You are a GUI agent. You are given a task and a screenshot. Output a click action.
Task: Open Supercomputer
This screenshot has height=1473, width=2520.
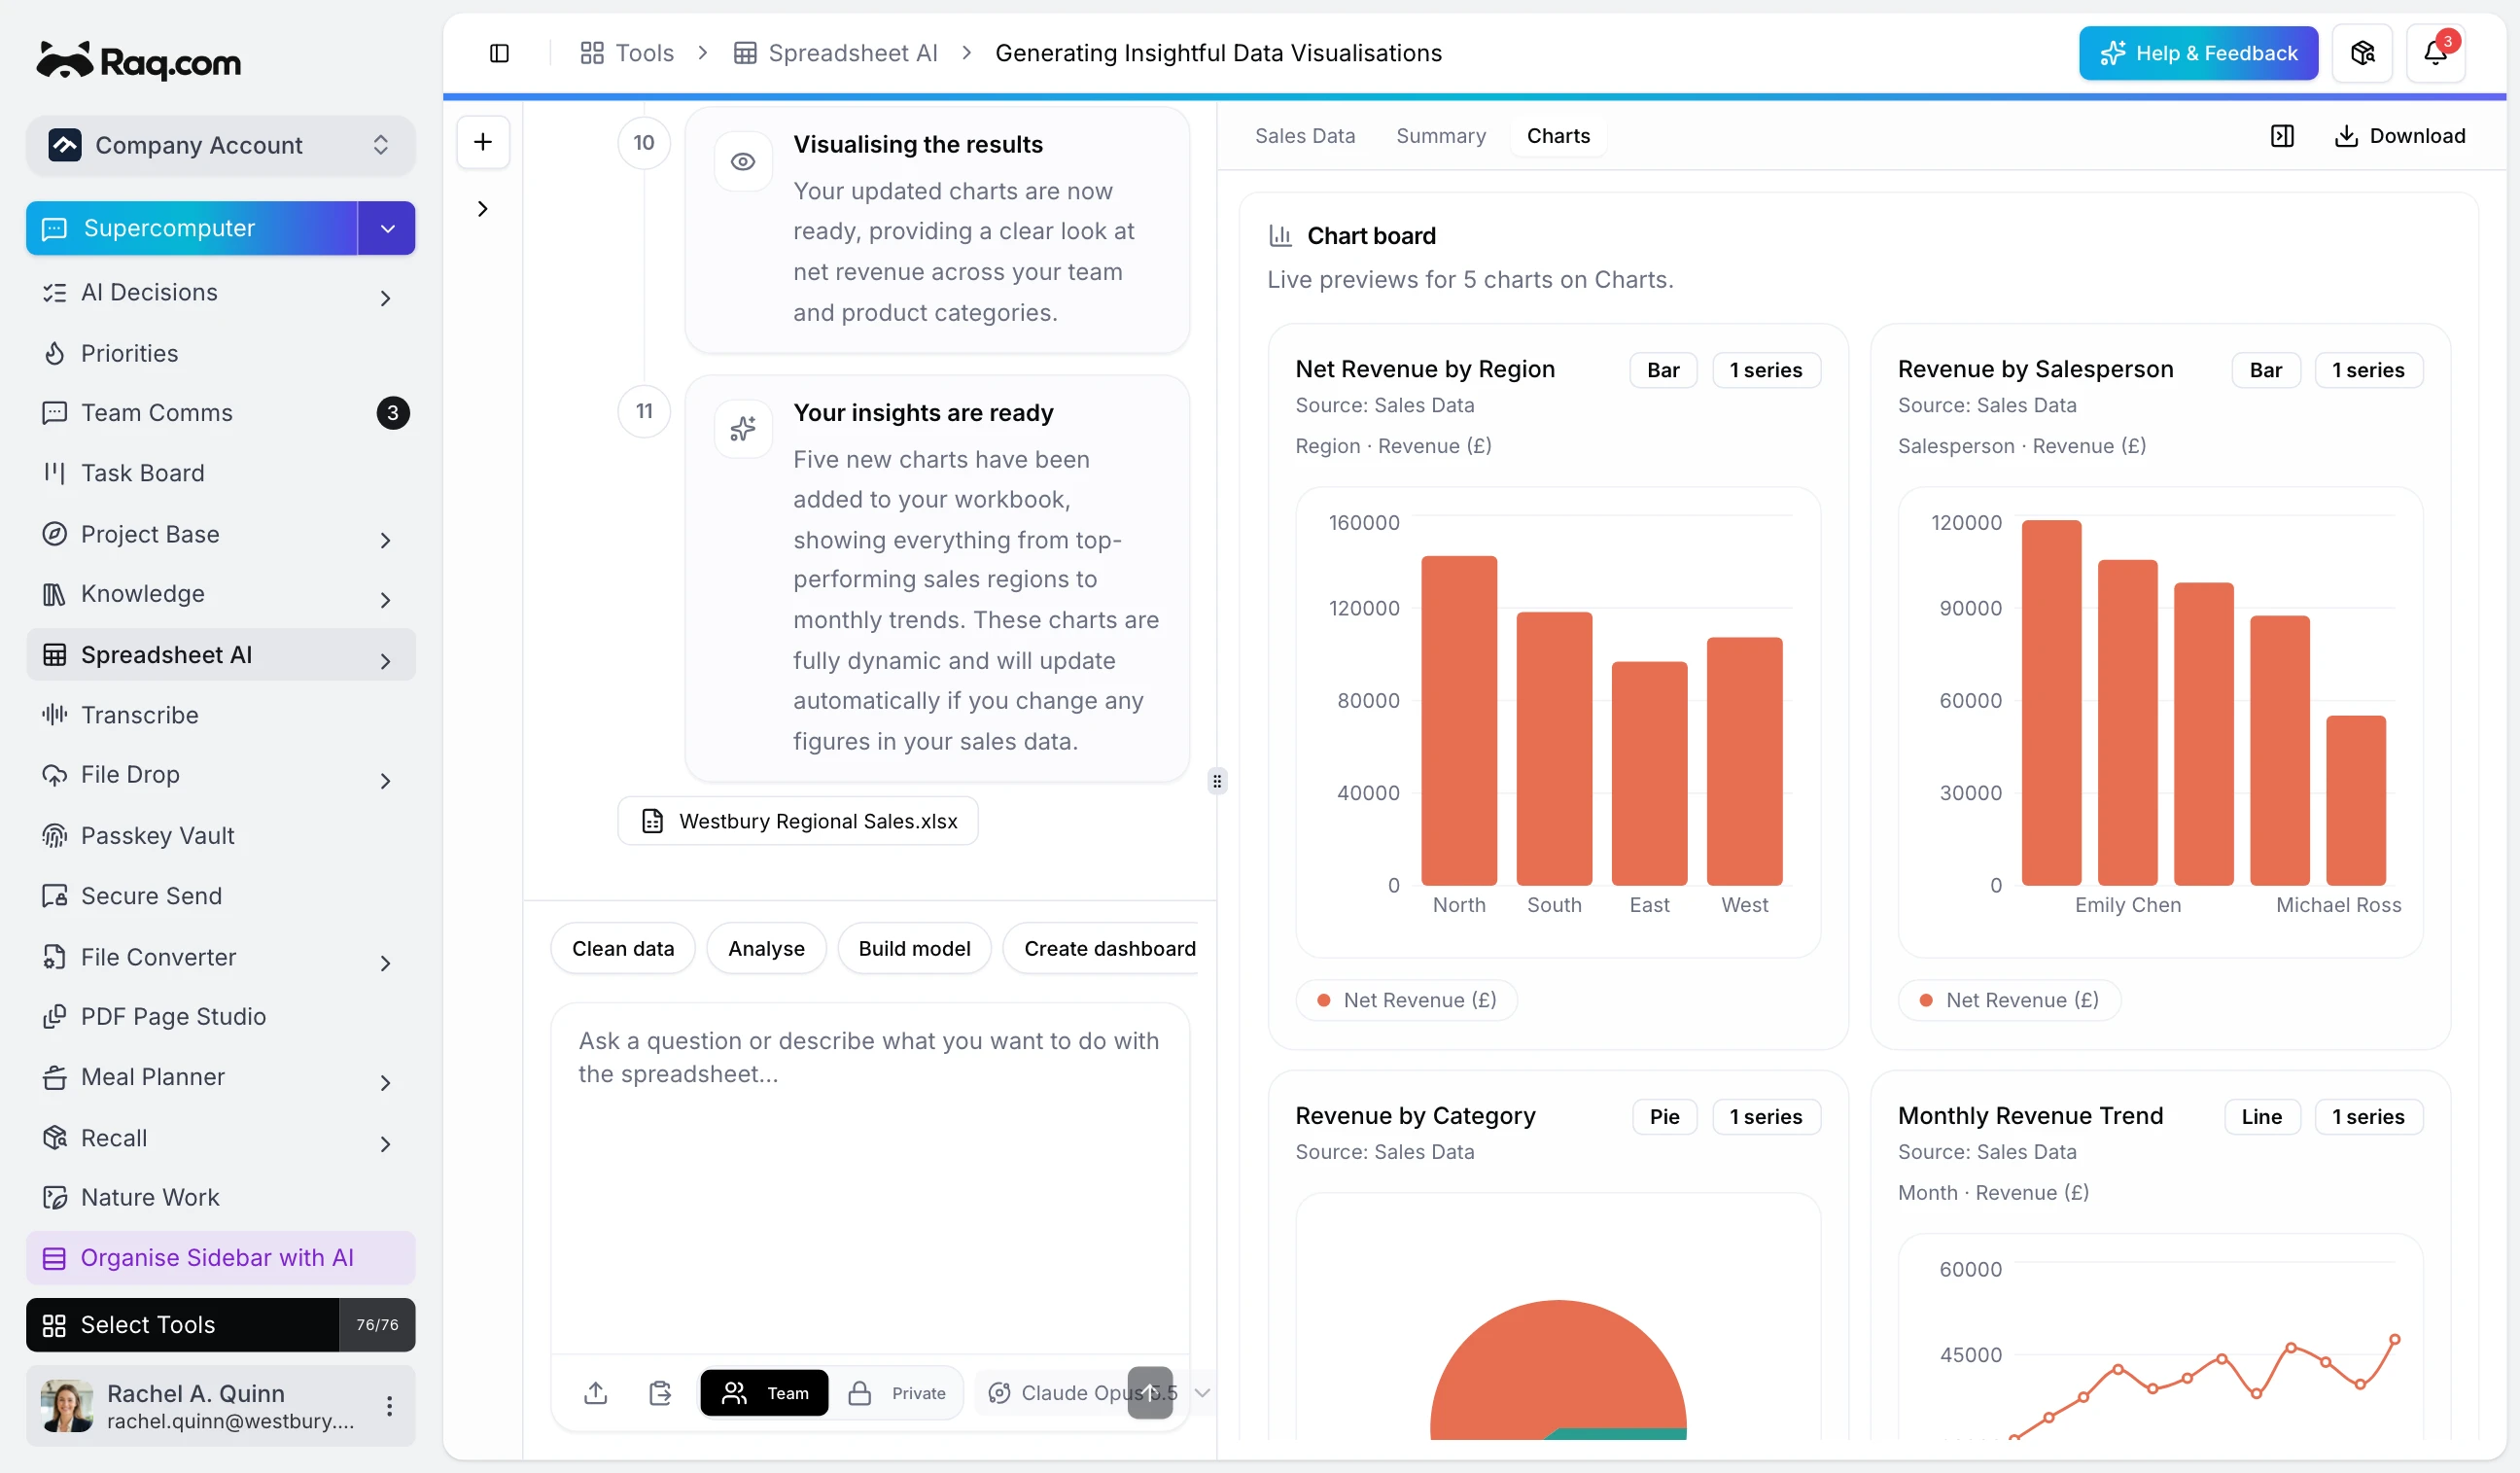click(192, 228)
